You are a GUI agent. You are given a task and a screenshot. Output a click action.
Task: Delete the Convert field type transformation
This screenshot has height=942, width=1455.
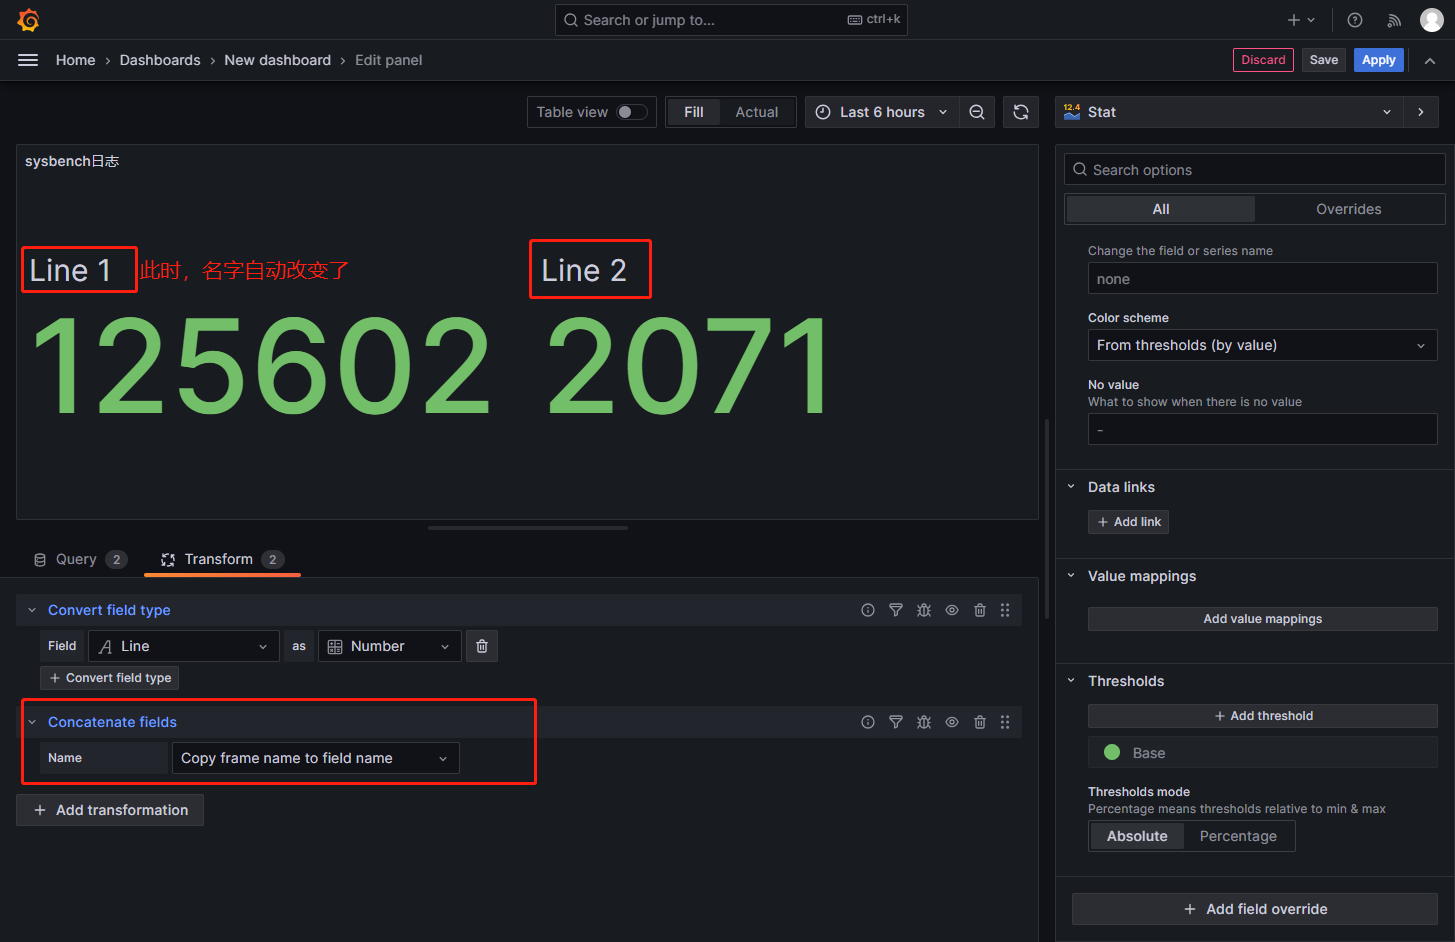pyautogui.click(x=980, y=610)
